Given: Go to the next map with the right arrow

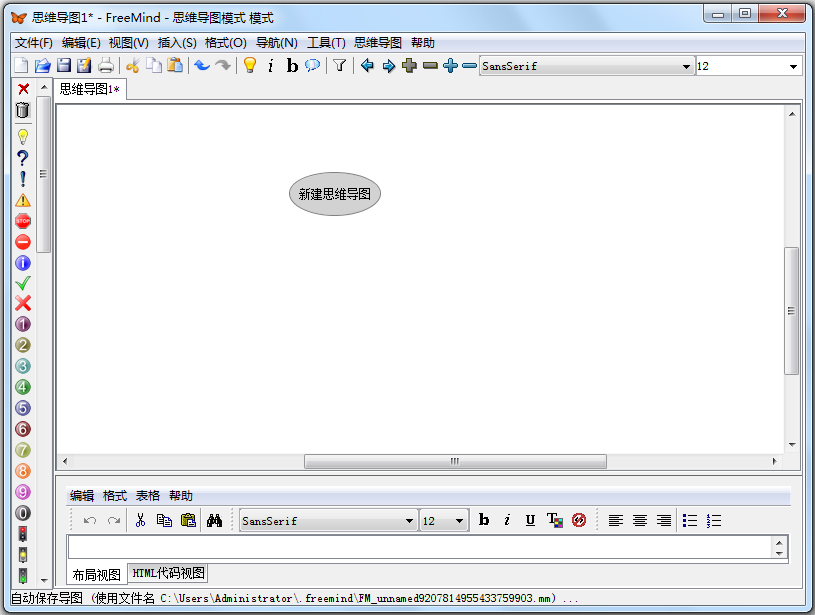Looking at the screenshot, I should [x=388, y=66].
